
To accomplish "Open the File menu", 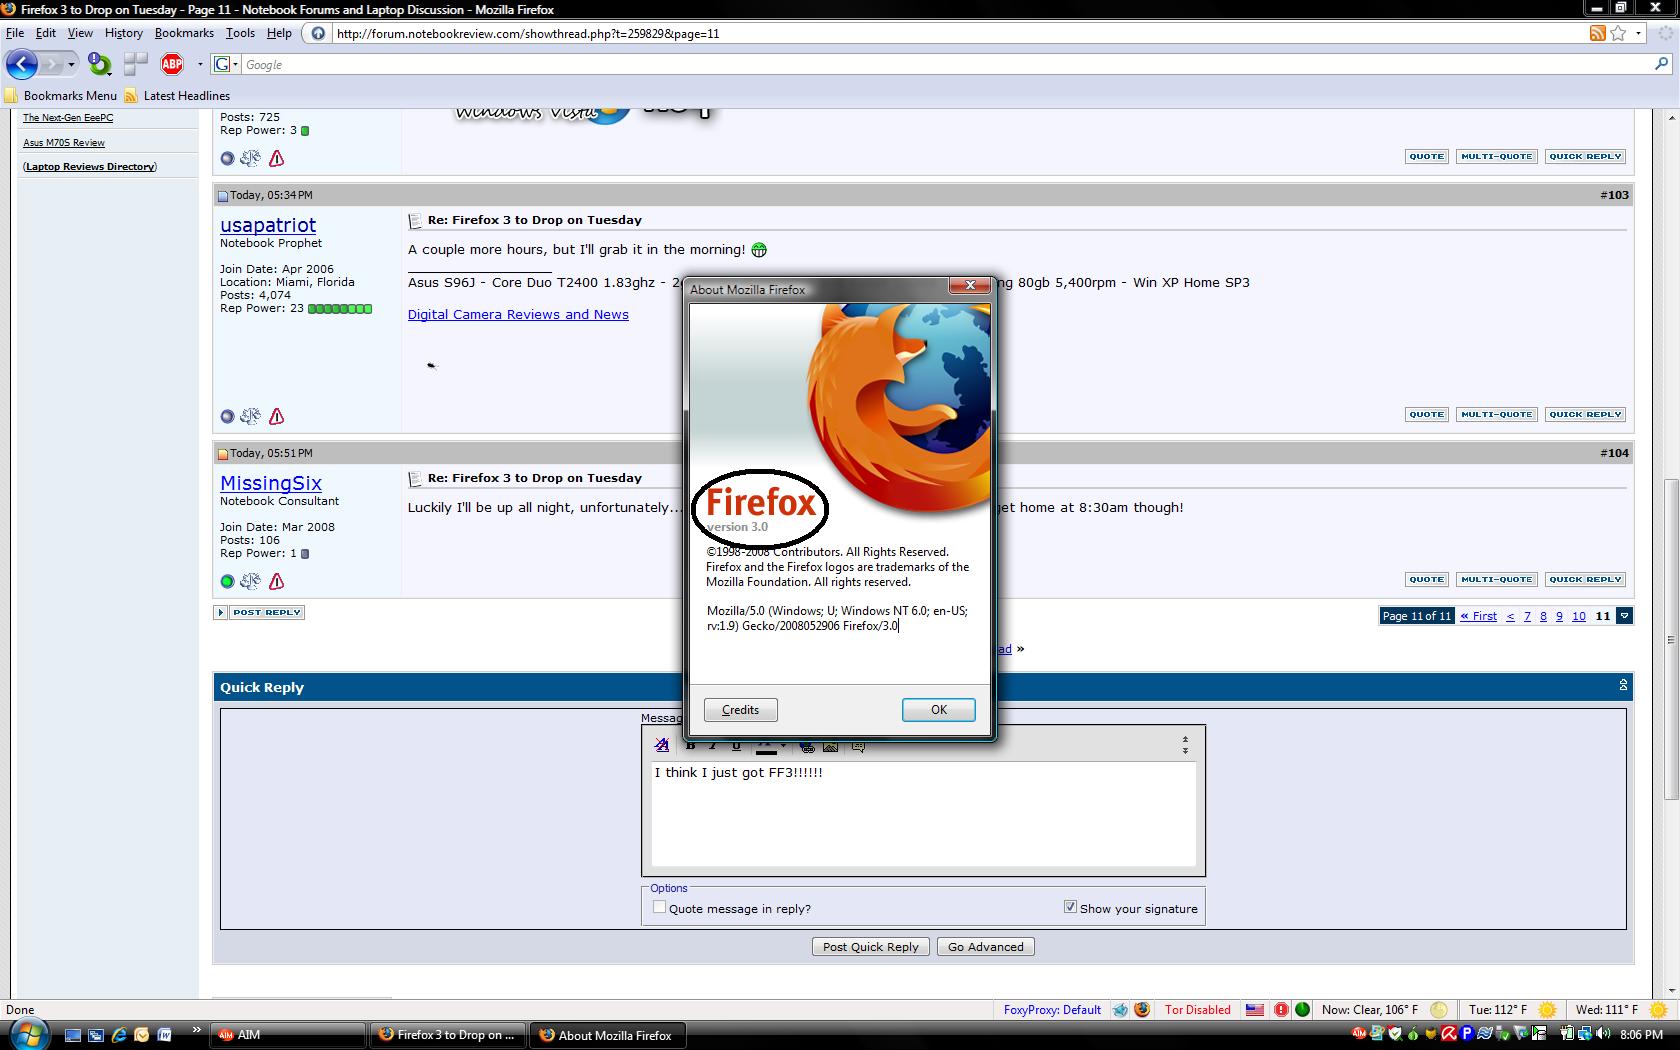I will (15, 33).
